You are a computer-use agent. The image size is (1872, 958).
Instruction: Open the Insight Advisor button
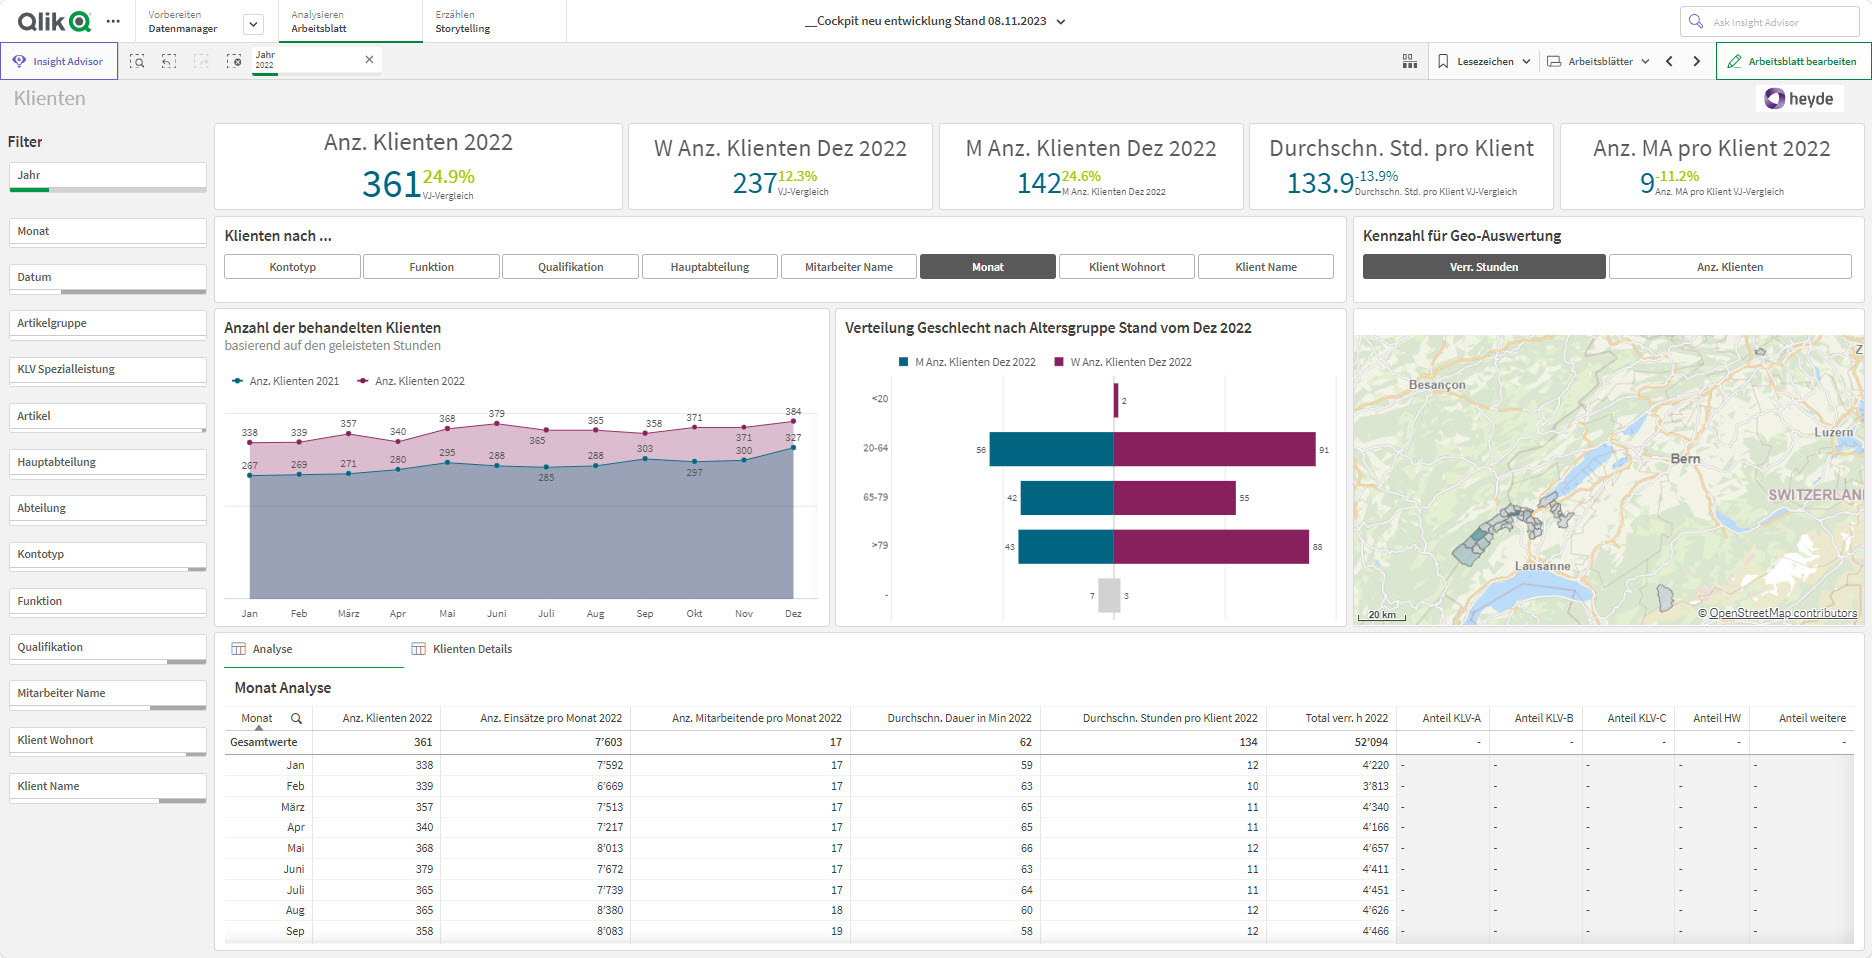(59, 62)
